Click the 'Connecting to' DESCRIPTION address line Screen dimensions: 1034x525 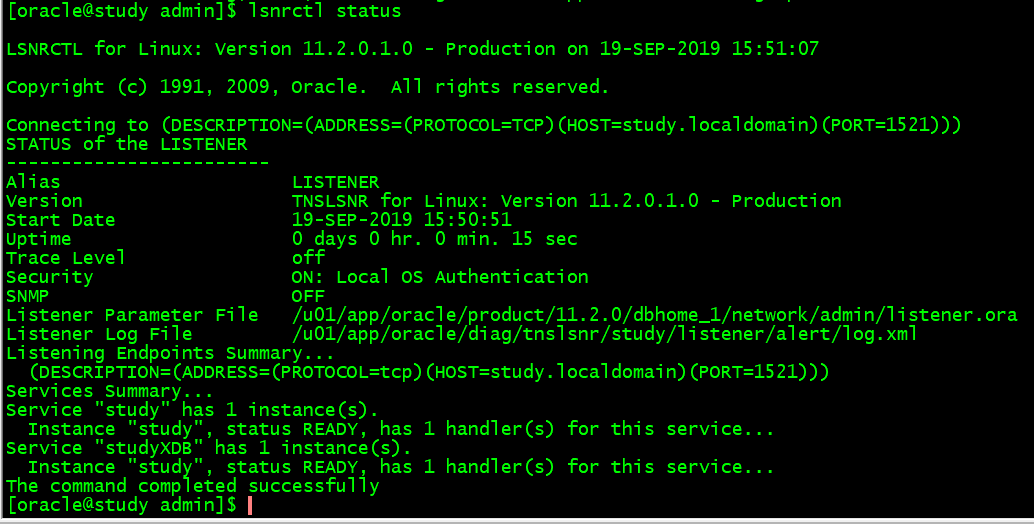(x=483, y=125)
